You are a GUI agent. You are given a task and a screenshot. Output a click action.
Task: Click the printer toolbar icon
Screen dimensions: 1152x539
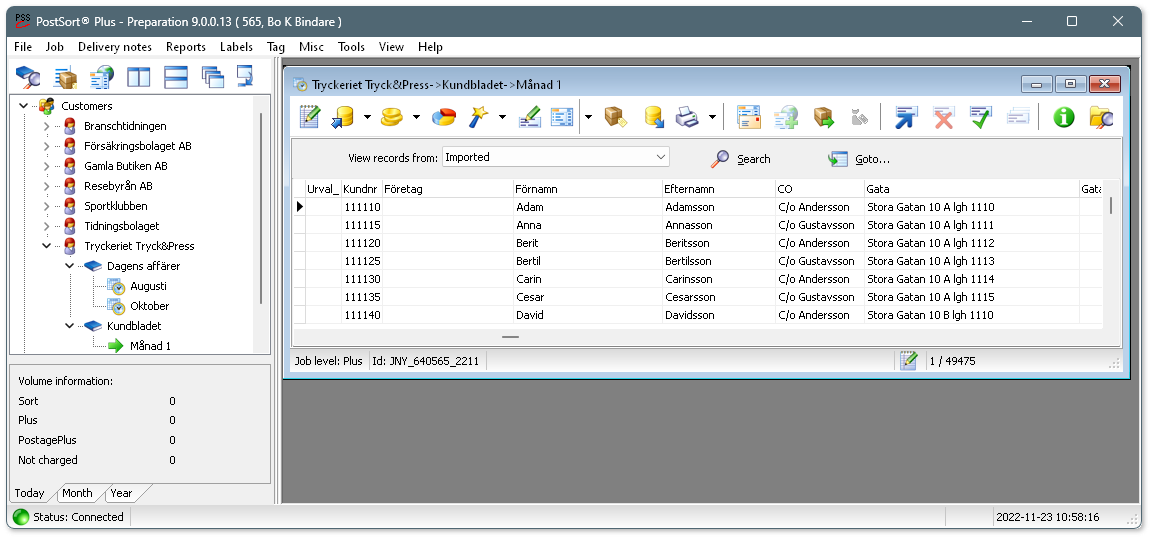pos(687,117)
